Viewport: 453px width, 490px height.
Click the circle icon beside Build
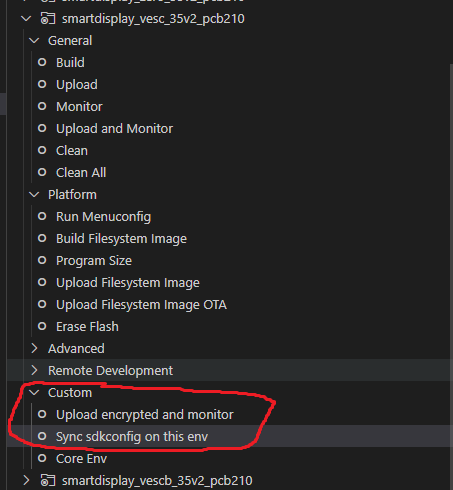(42, 62)
